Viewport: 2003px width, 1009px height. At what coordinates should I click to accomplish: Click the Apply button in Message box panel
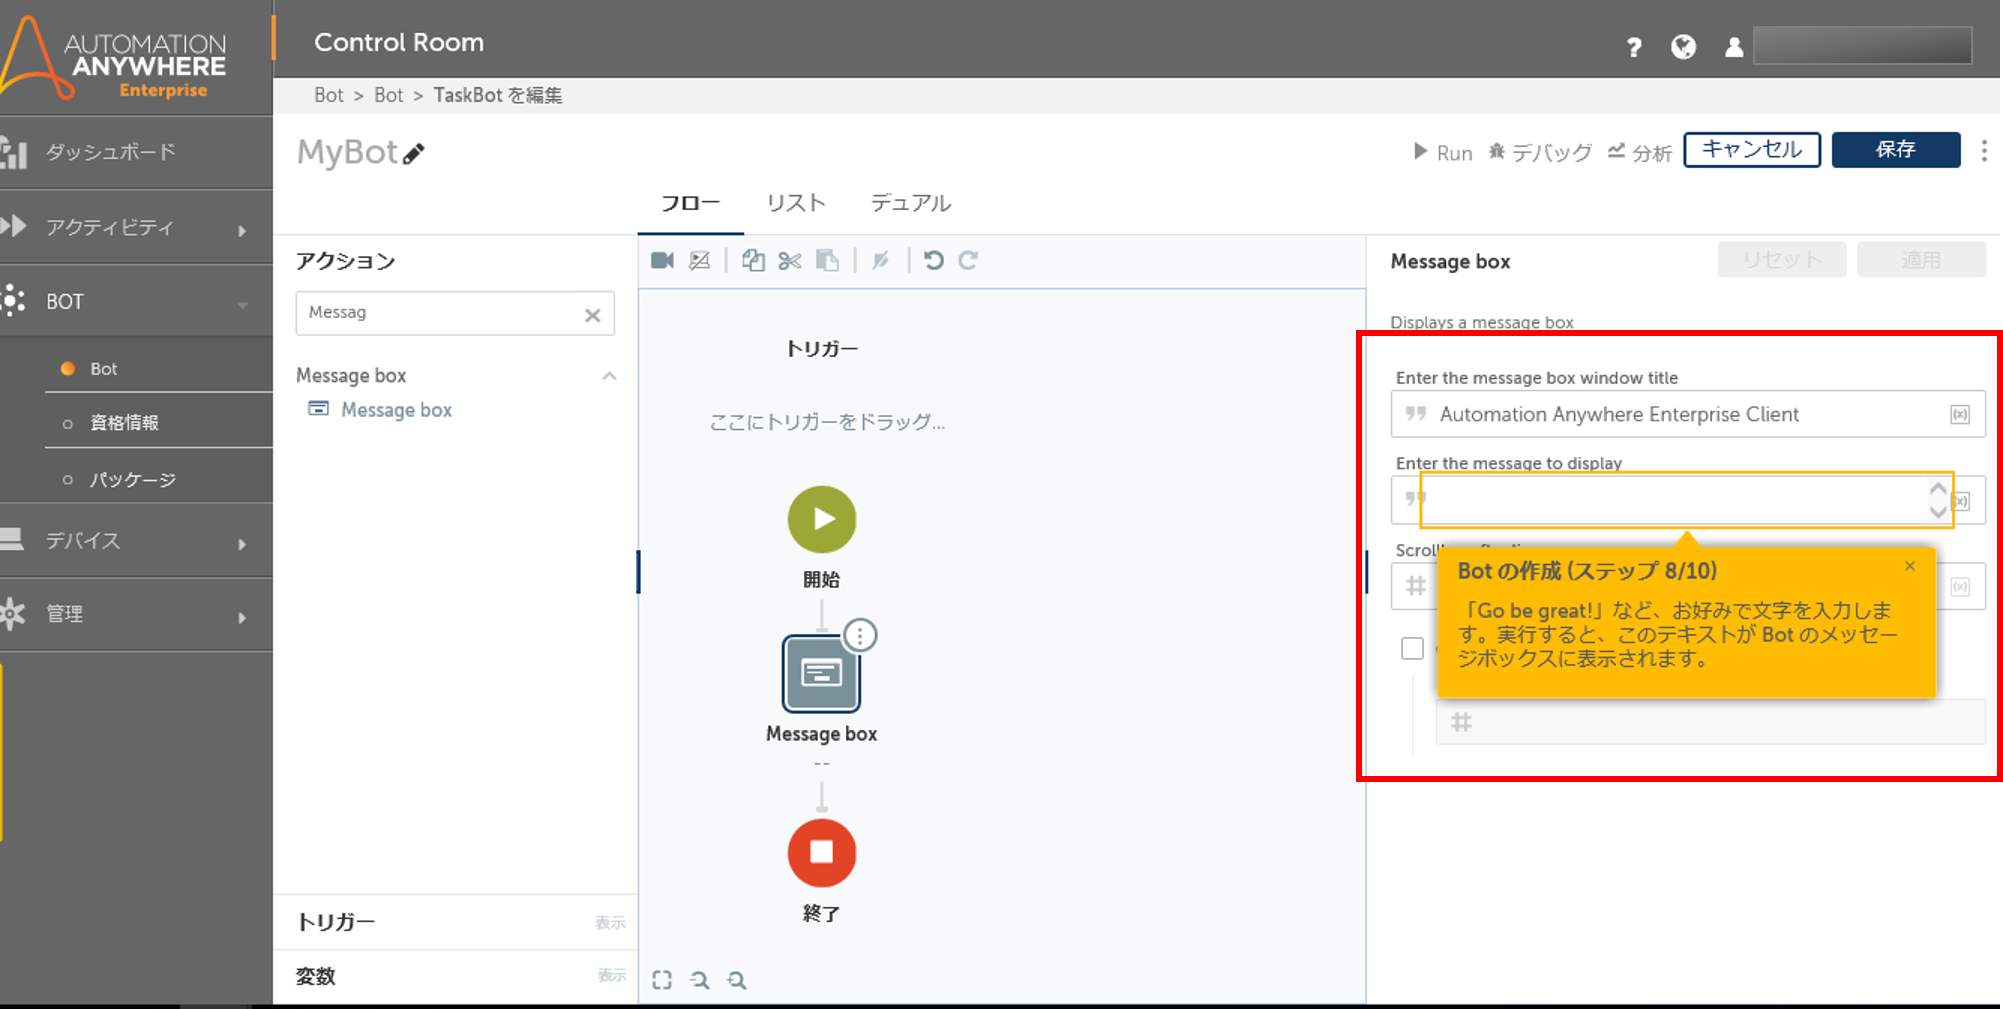pyautogui.click(x=1921, y=260)
